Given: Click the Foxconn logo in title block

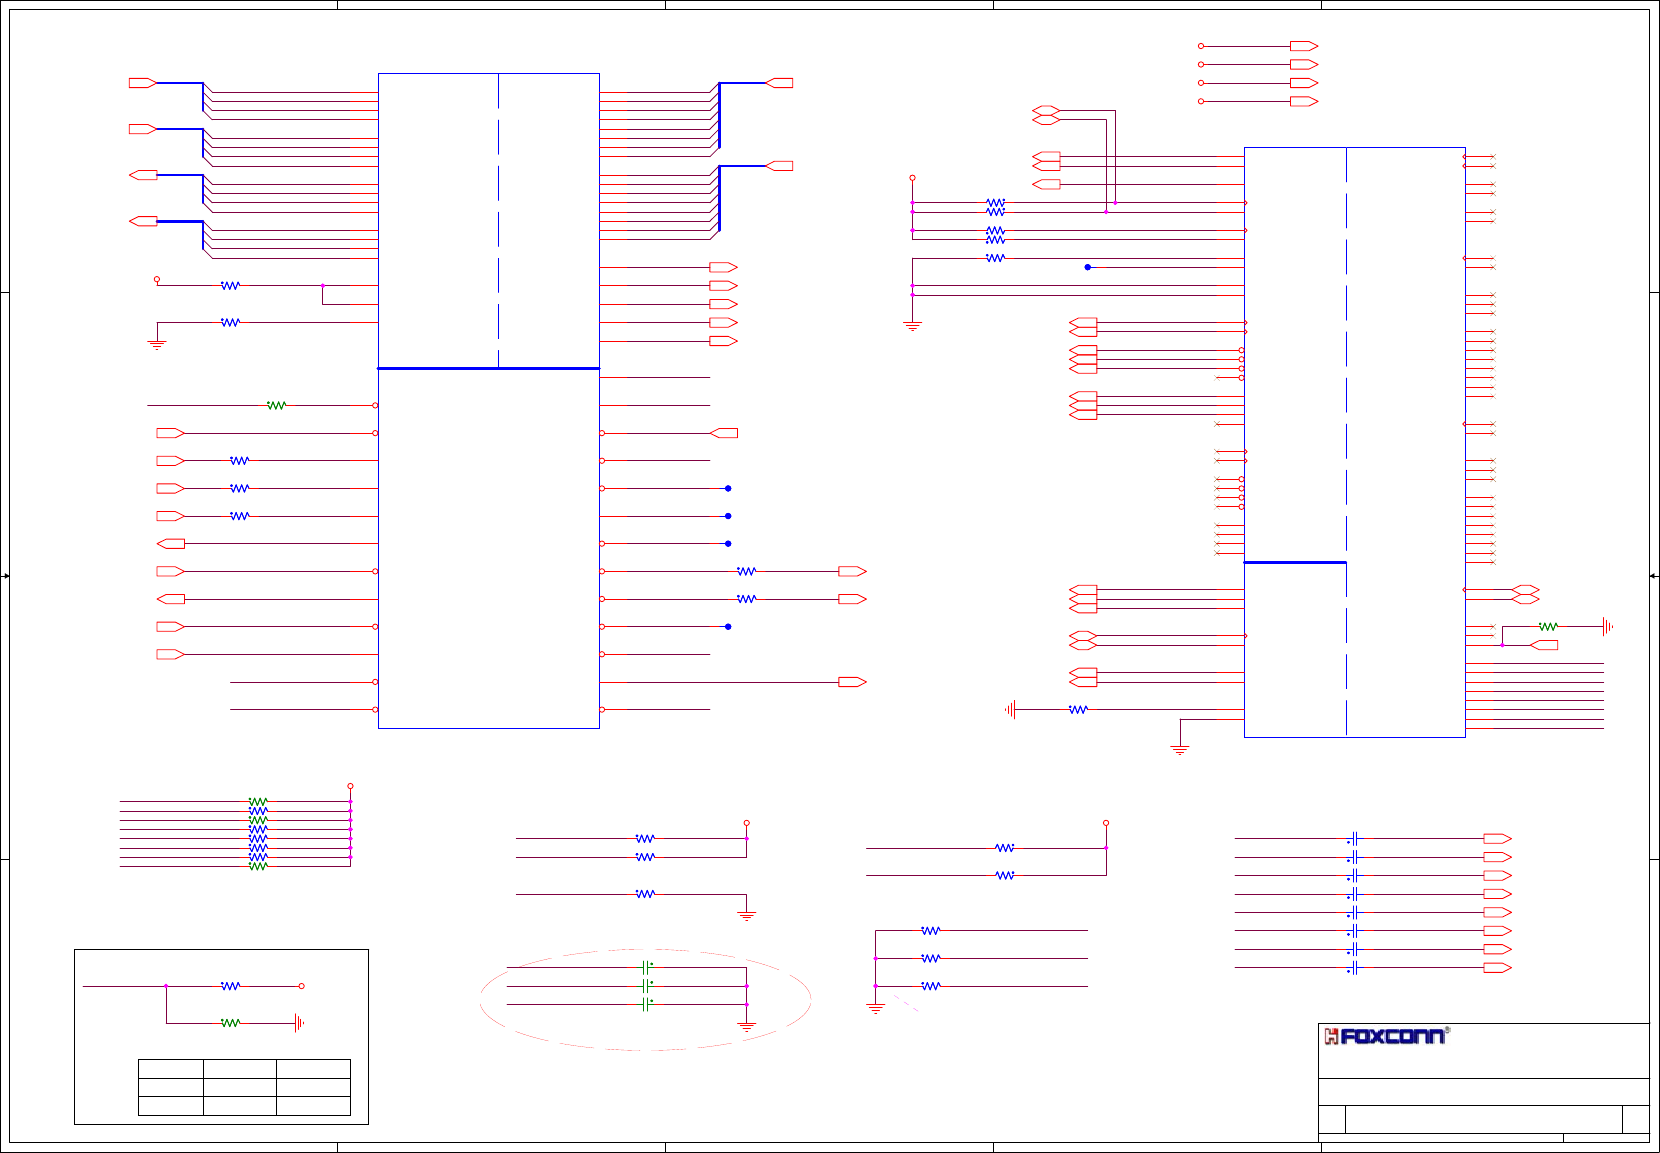Looking at the screenshot, I should 1386,1036.
